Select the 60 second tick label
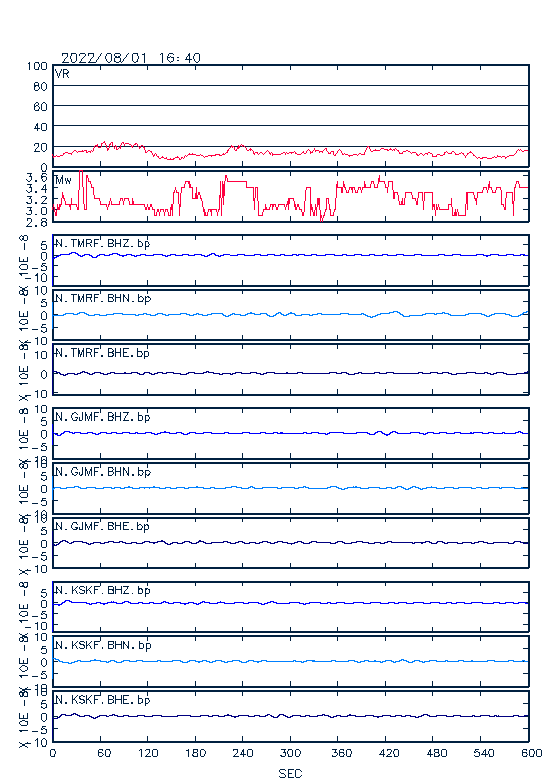The height and width of the screenshot is (781, 554). [103, 753]
